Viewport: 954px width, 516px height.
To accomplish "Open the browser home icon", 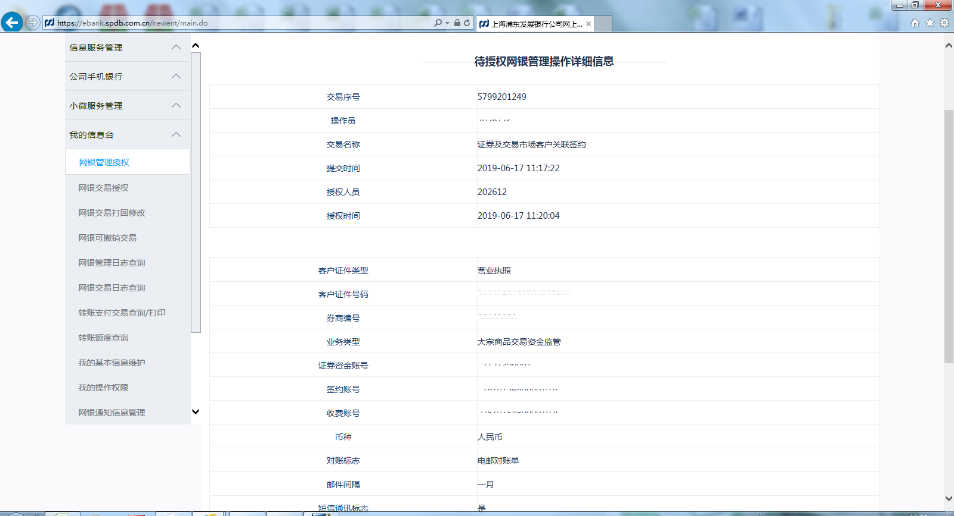I will pos(914,22).
